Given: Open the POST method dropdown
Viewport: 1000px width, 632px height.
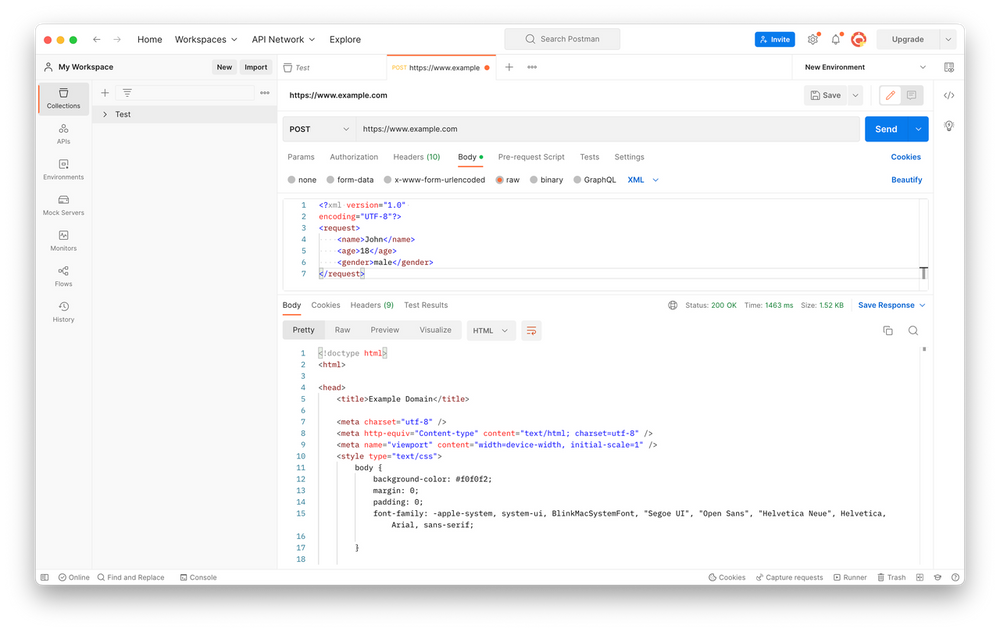Looking at the screenshot, I should (x=319, y=129).
